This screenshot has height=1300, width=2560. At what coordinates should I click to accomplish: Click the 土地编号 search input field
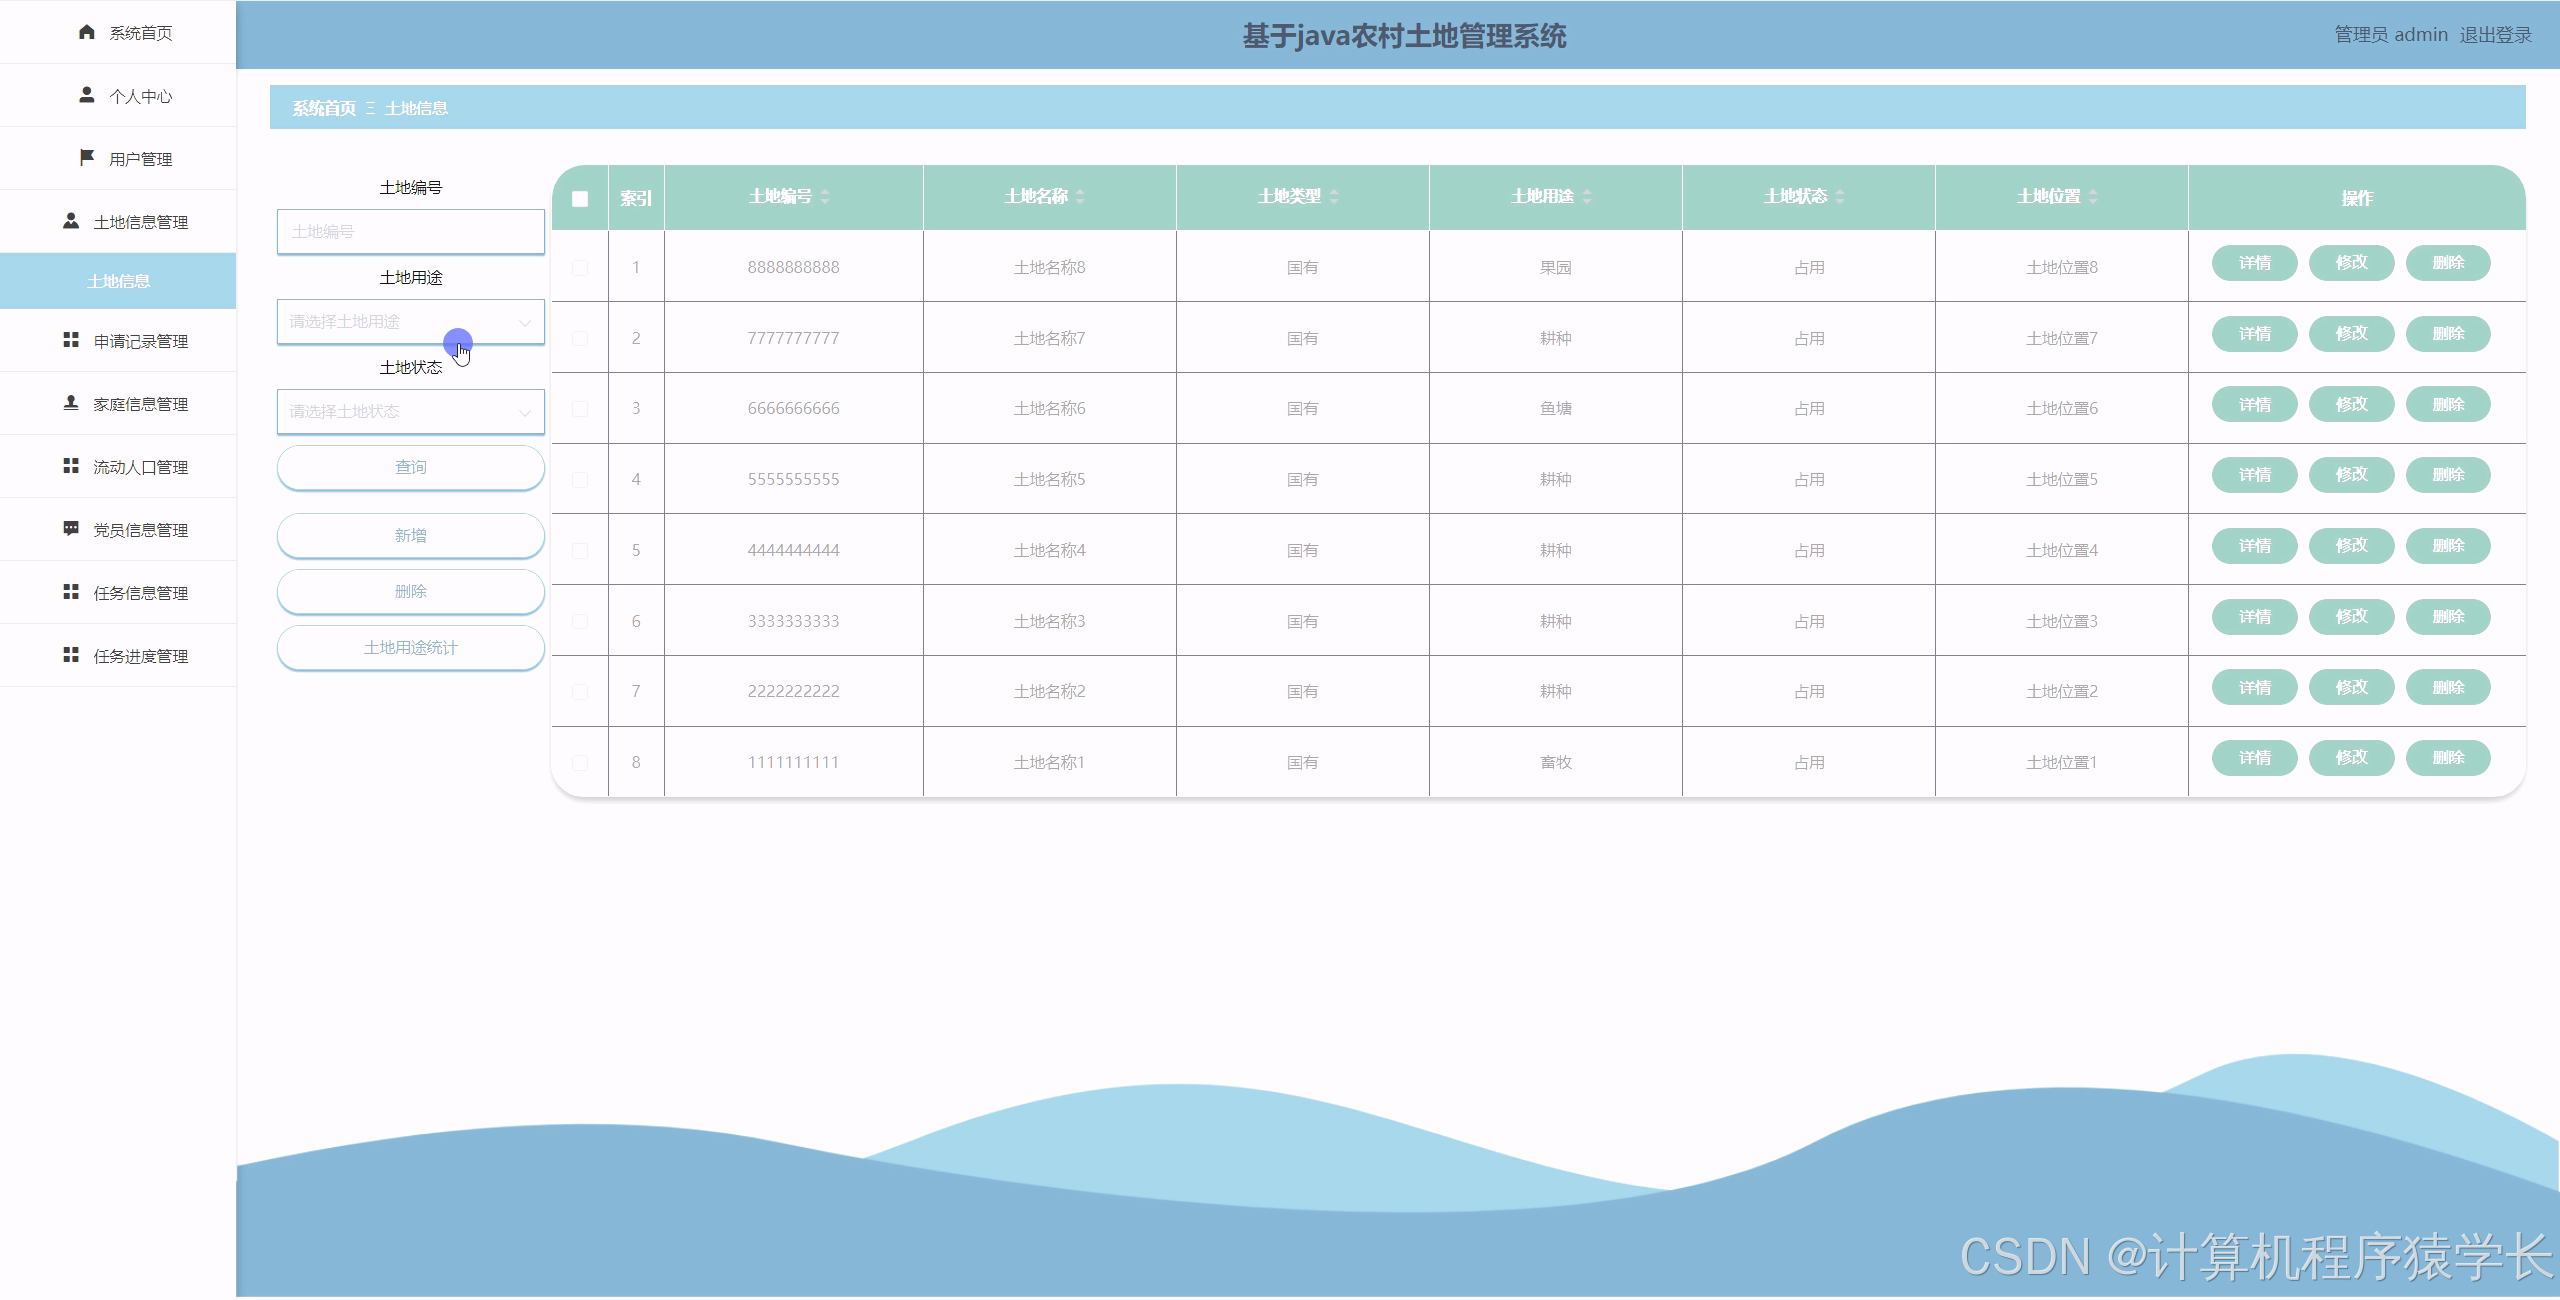click(410, 232)
